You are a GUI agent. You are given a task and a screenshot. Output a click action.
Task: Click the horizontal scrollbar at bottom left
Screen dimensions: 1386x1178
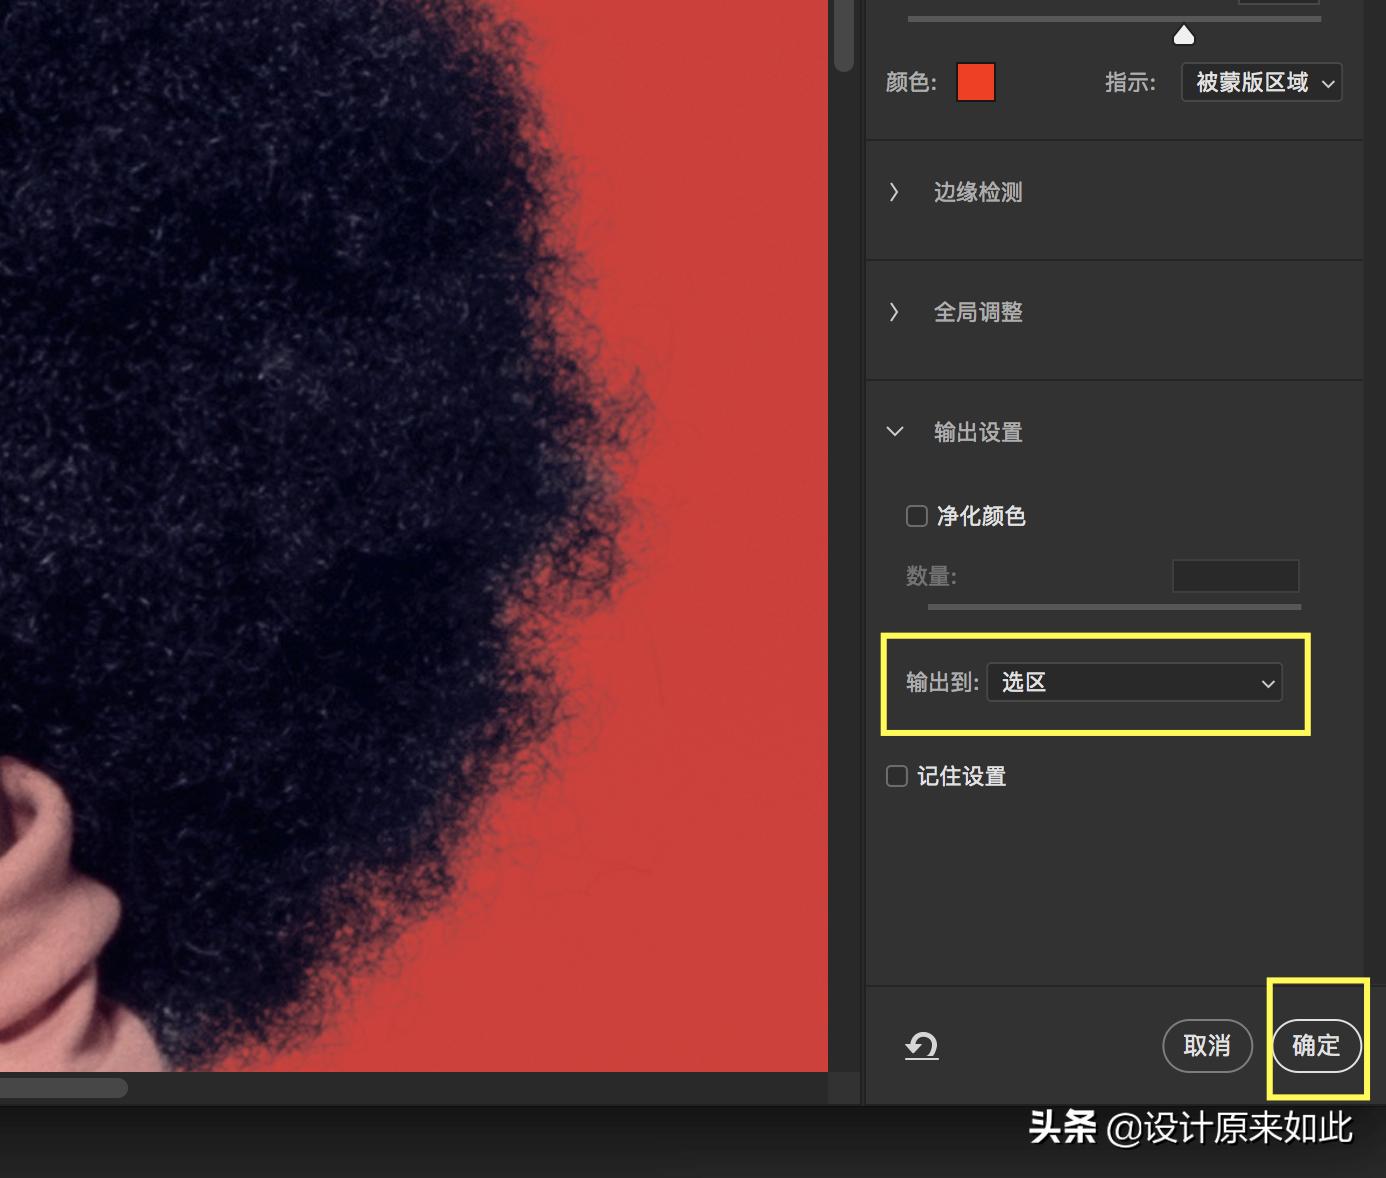[64, 1088]
